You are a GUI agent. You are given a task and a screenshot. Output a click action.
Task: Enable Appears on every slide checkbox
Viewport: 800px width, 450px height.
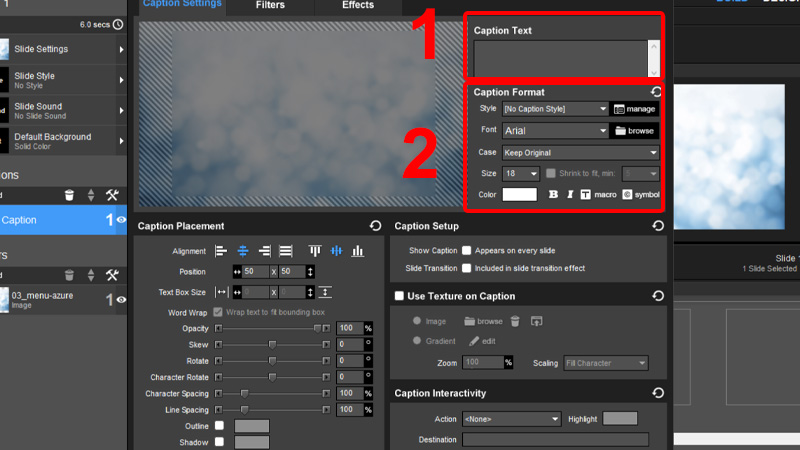466,251
